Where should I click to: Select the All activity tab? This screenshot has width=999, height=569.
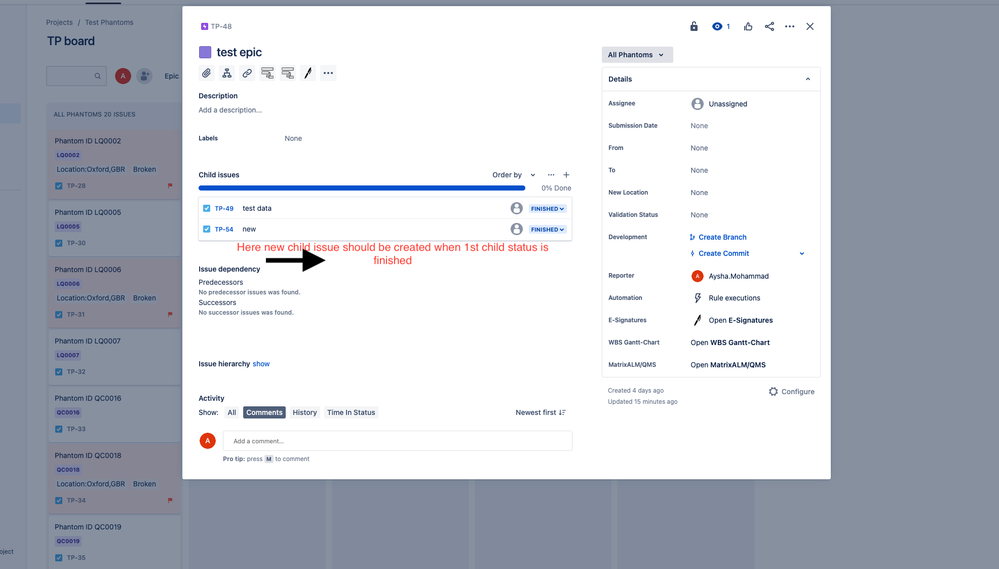coord(232,413)
